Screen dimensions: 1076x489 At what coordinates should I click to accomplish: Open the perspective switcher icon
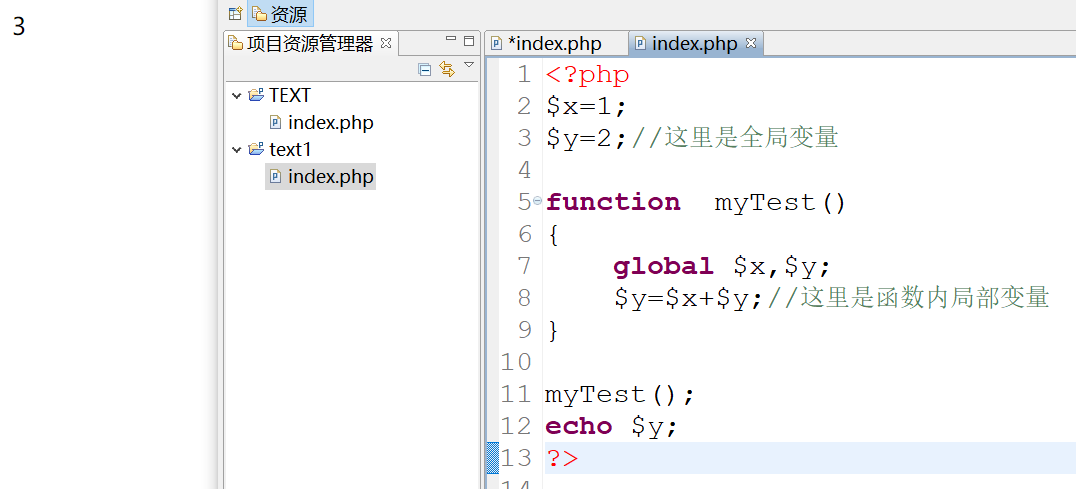[x=235, y=14]
